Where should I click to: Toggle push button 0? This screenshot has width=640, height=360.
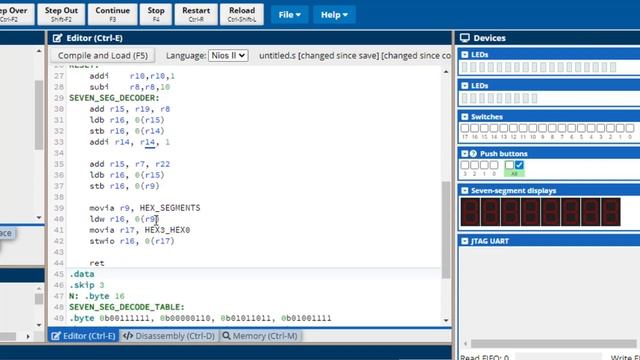494,165
